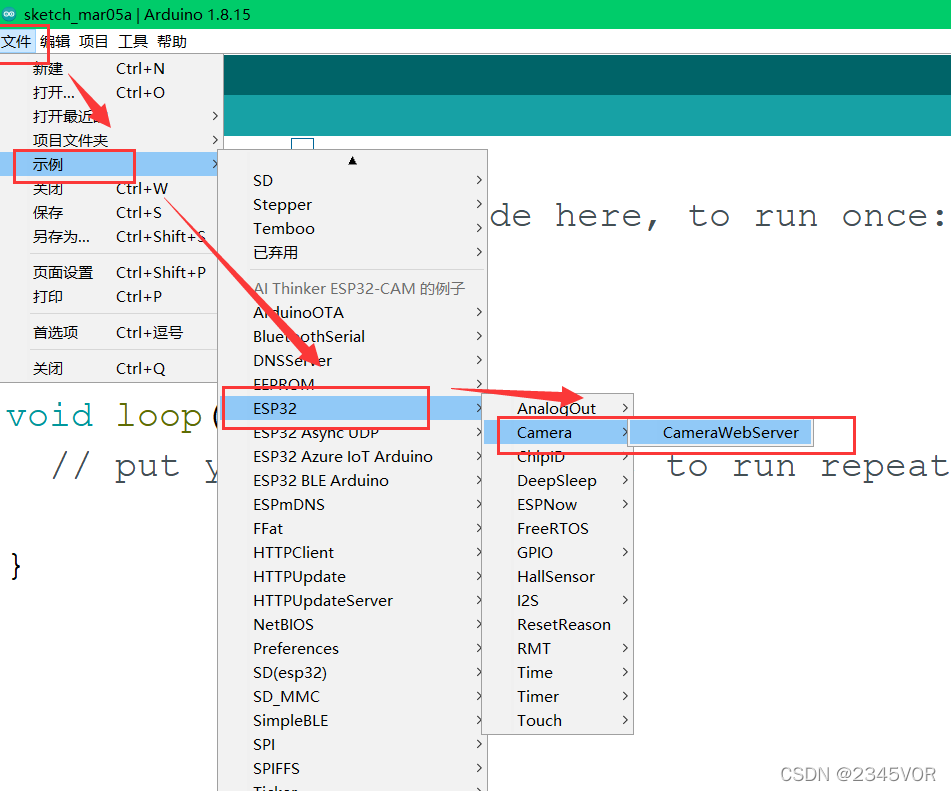Image resolution: width=951 pixels, height=791 pixels.
Task: Expand the Temboo examples submenu
Action: pos(352,228)
